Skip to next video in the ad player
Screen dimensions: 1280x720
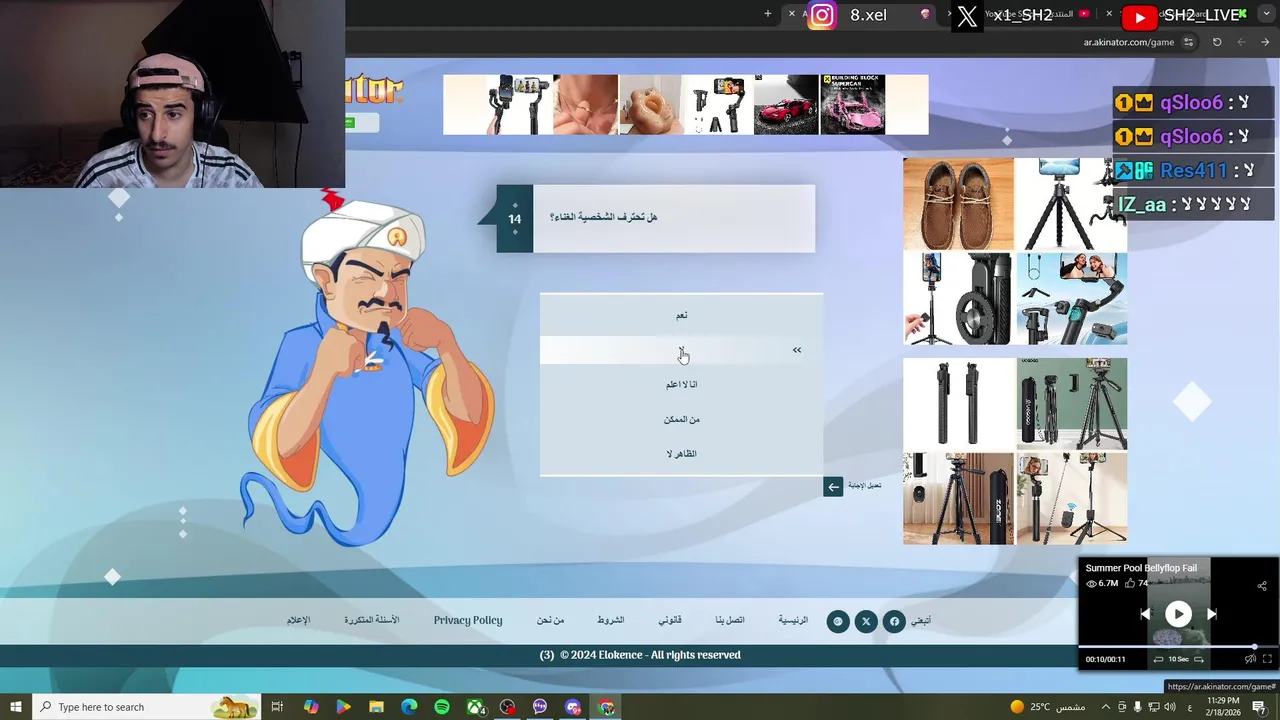[1211, 614]
